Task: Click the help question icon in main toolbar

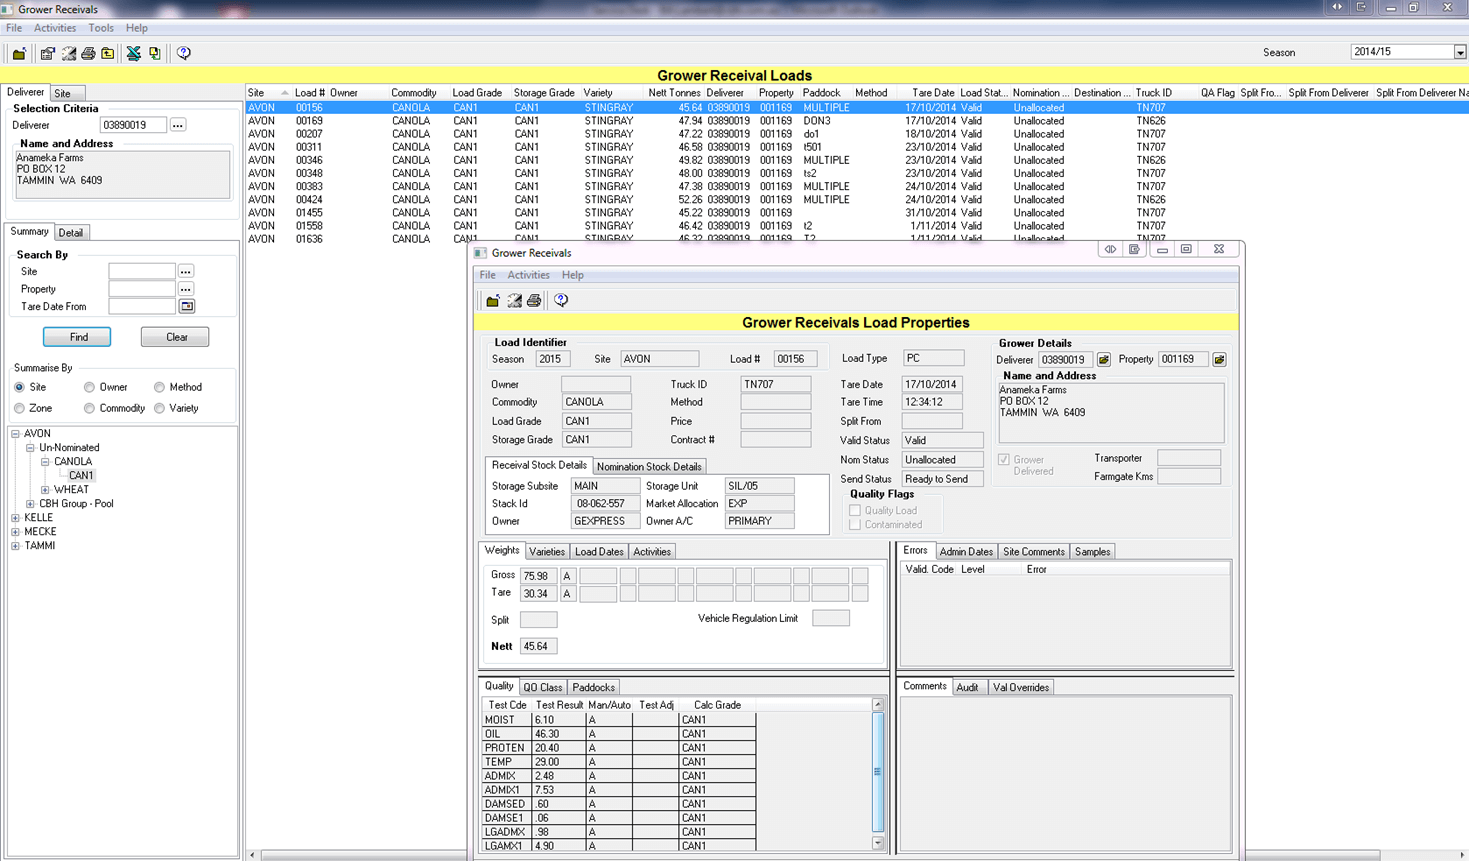Action: coord(184,53)
